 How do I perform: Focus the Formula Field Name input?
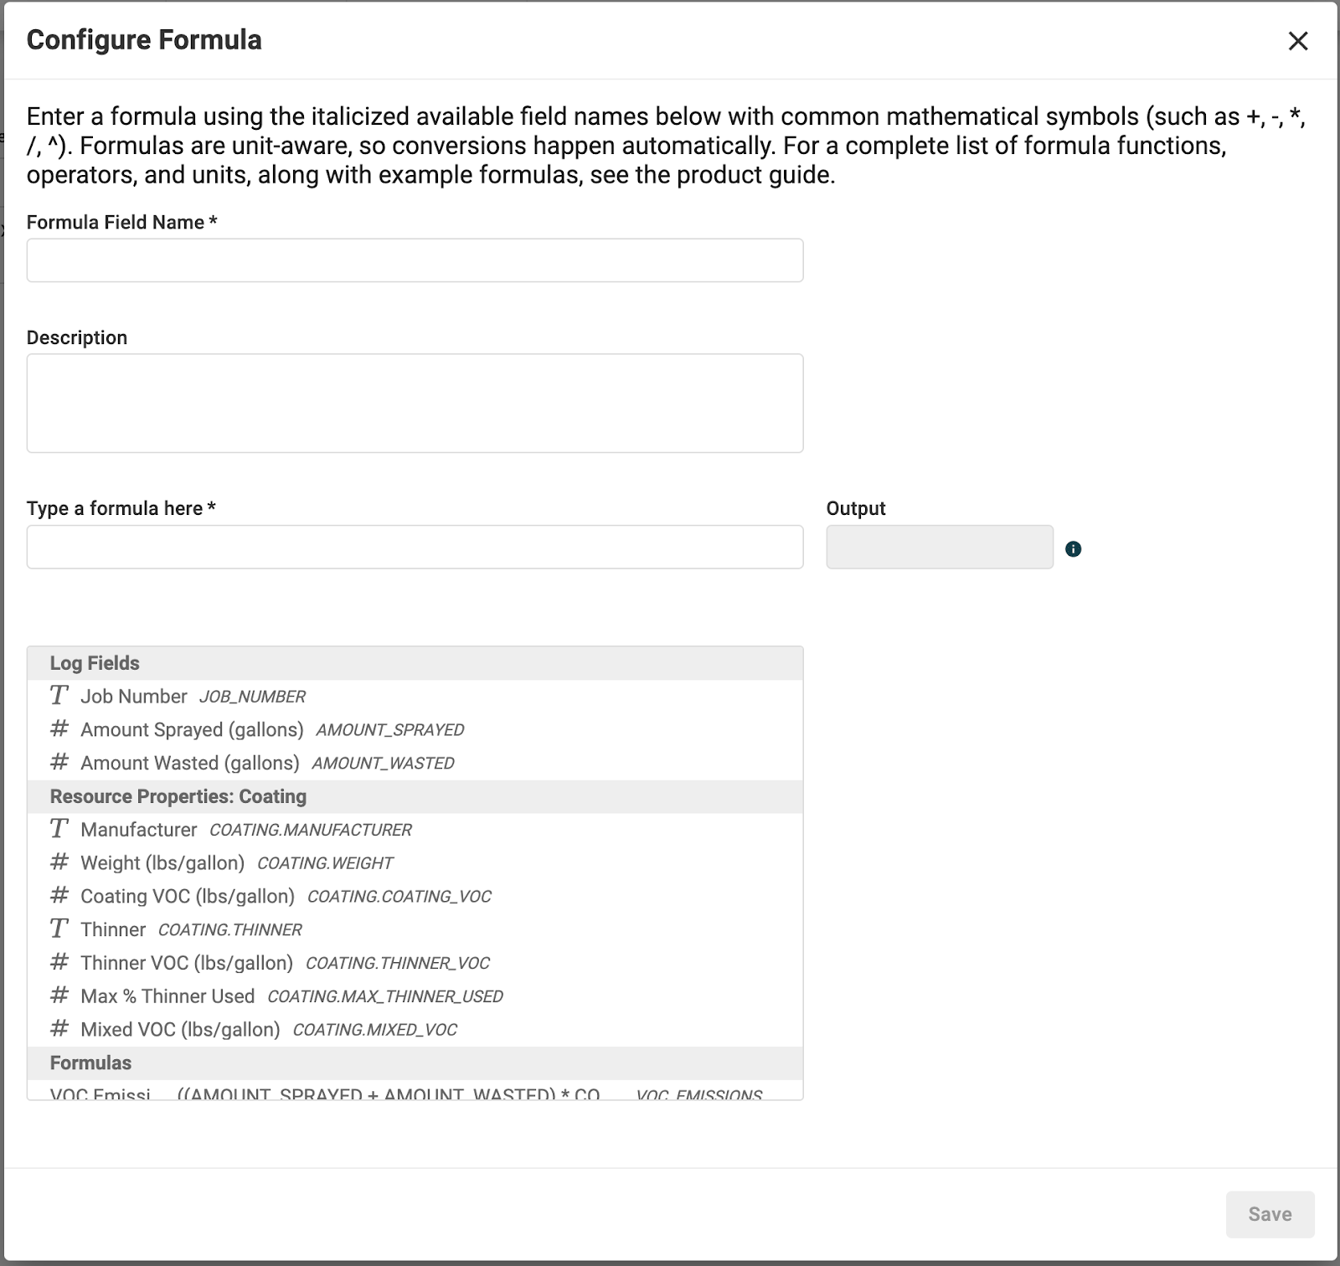[414, 260]
